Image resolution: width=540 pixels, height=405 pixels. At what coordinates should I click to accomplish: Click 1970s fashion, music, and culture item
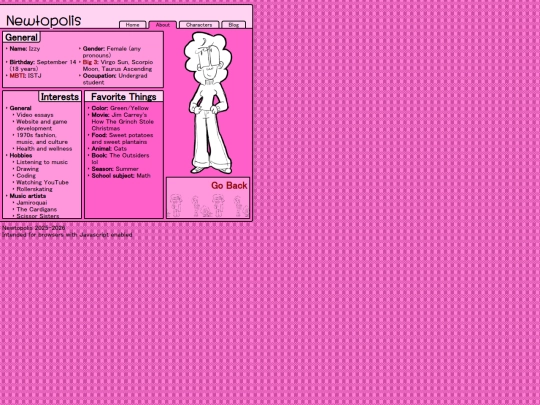click(x=42, y=138)
